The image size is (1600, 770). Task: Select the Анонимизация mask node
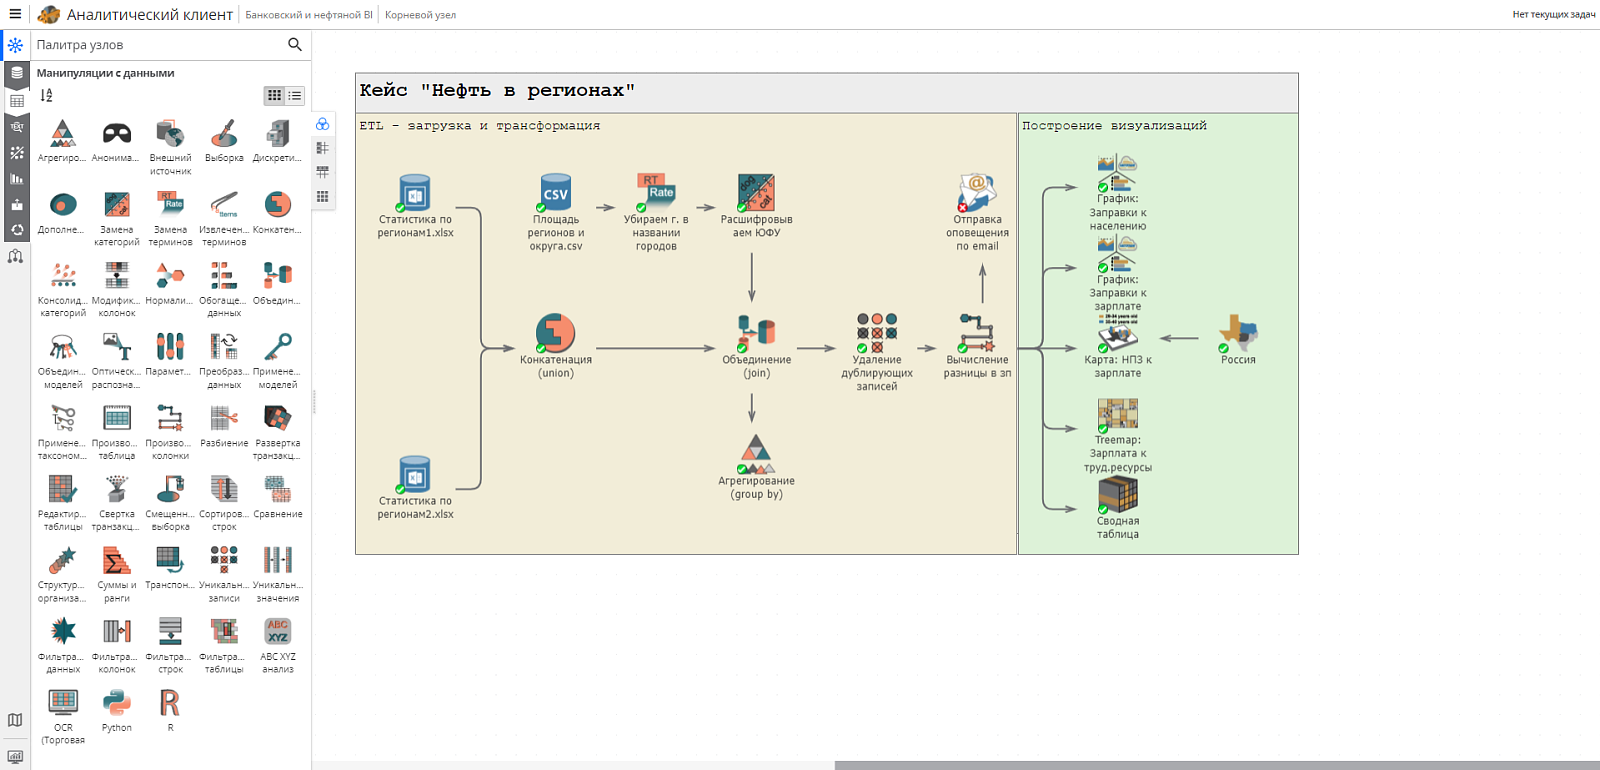[x=117, y=134]
